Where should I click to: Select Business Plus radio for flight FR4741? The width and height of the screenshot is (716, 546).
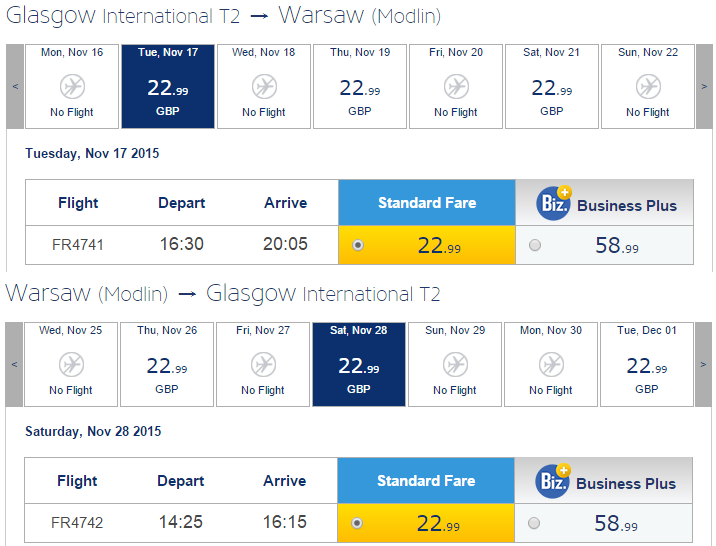tap(535, 245)
